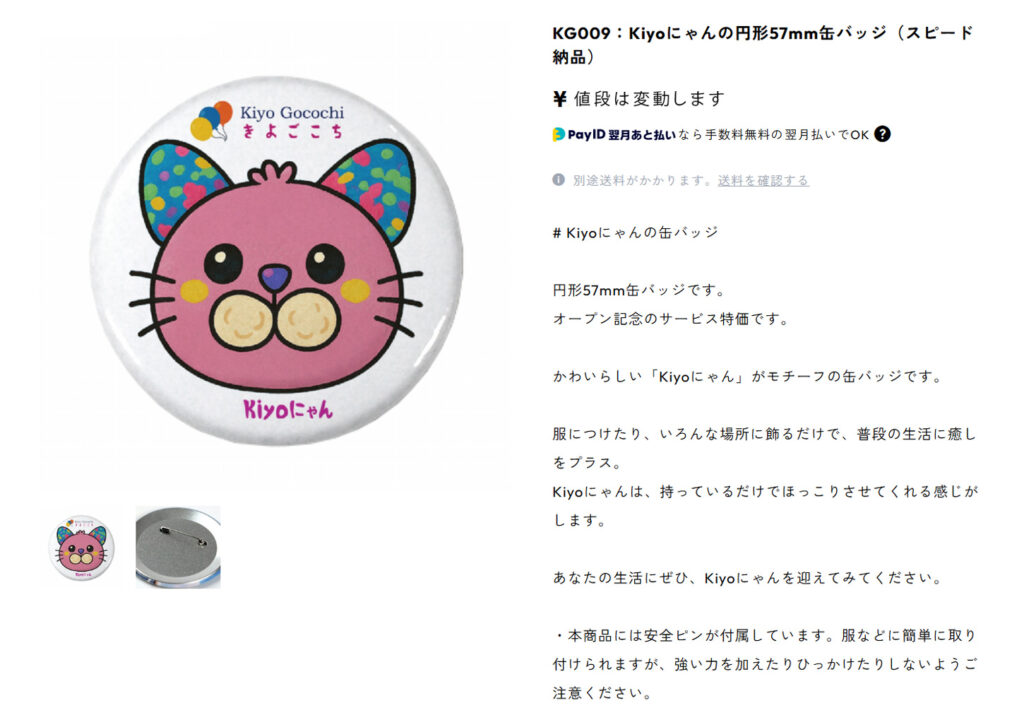Click the Kiyo Gocochi きよごこち text
The height and width of the screenshot is (708, 1024).
[292, 122]
